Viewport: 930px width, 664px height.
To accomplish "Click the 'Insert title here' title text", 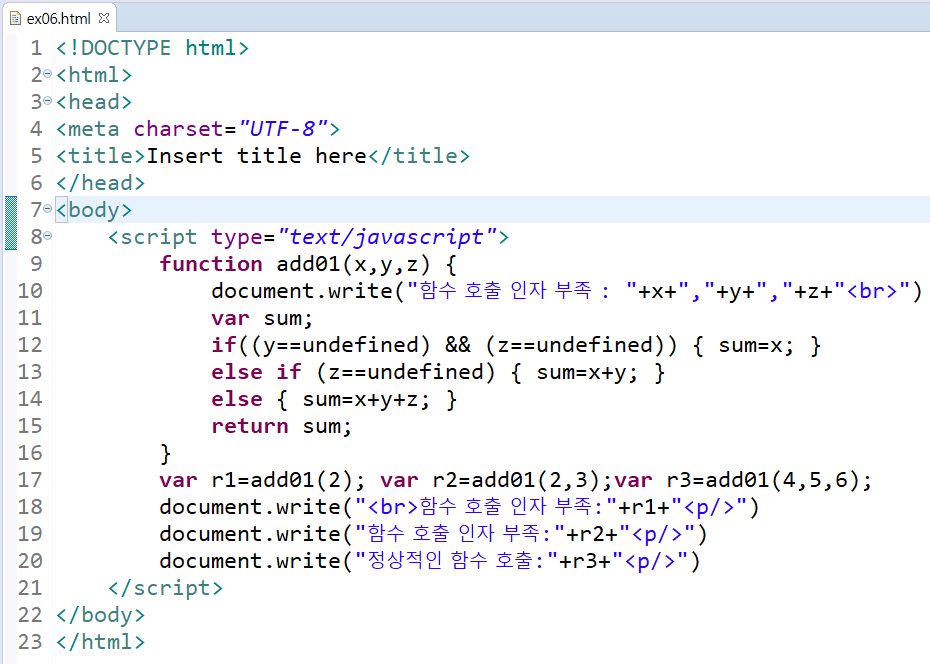I will coord(256,155).
